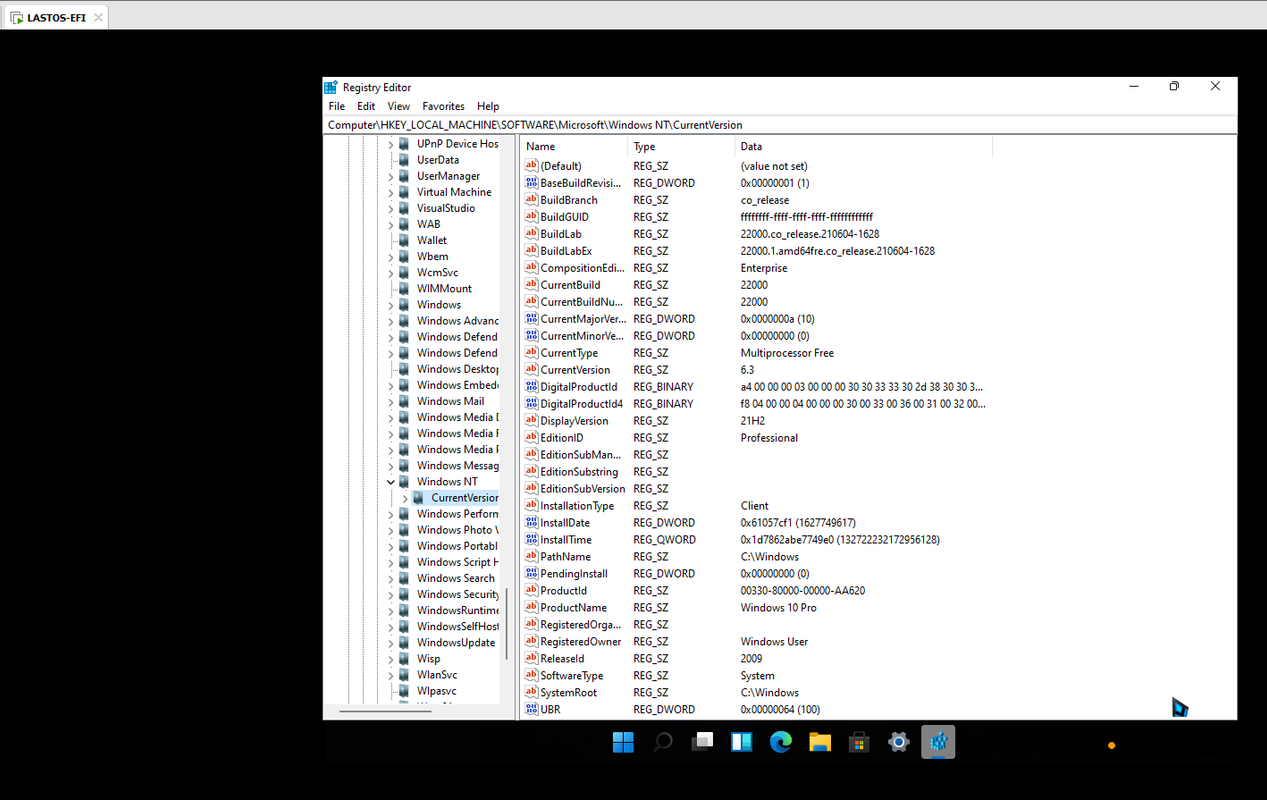
Task: Click the InstallTime QWORD icon
Action: click(x=531, y=539)
